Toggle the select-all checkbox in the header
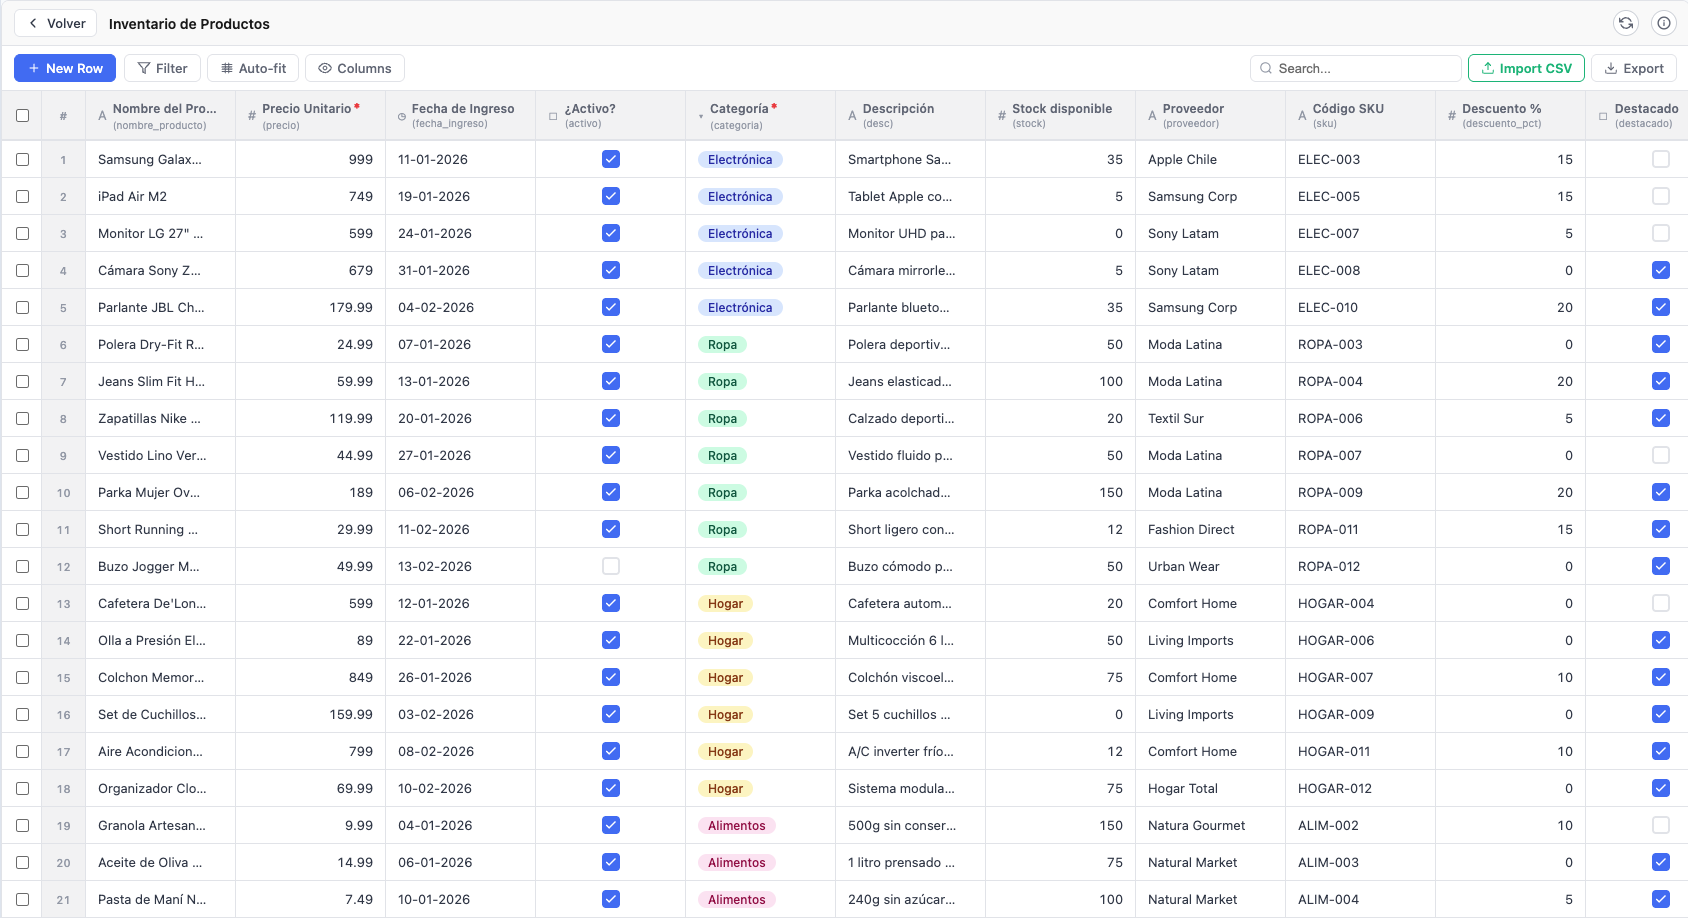Image resolution: width=1688 pixels, height=918 pixels. click(22, 116)
